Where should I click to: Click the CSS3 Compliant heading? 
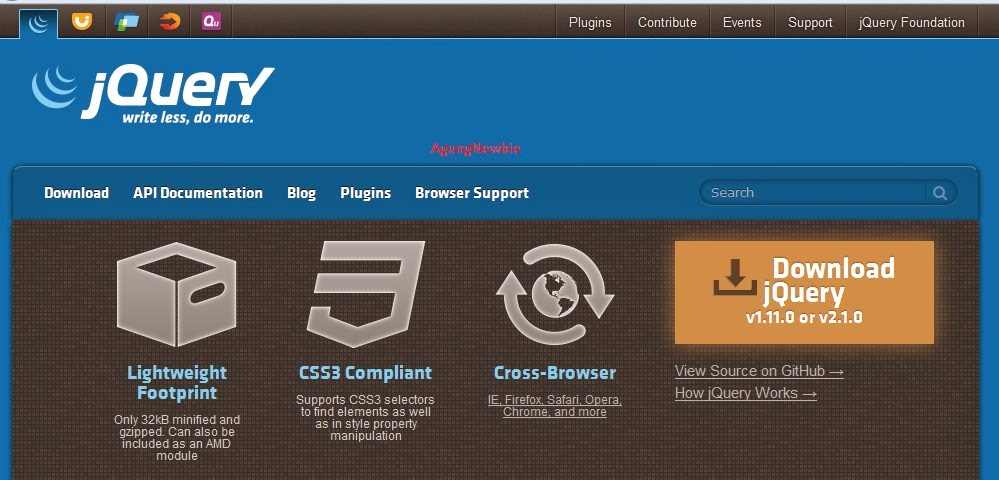(x=365, y=372)
